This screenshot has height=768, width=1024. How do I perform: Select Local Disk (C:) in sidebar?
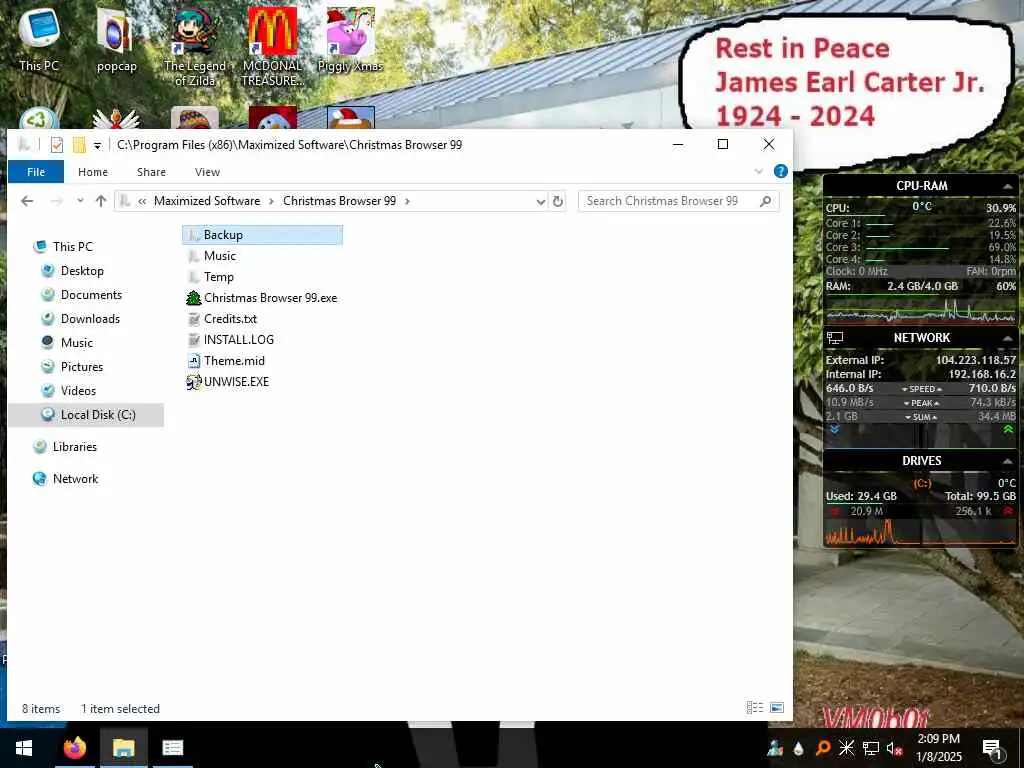click(x=86, y=415)
